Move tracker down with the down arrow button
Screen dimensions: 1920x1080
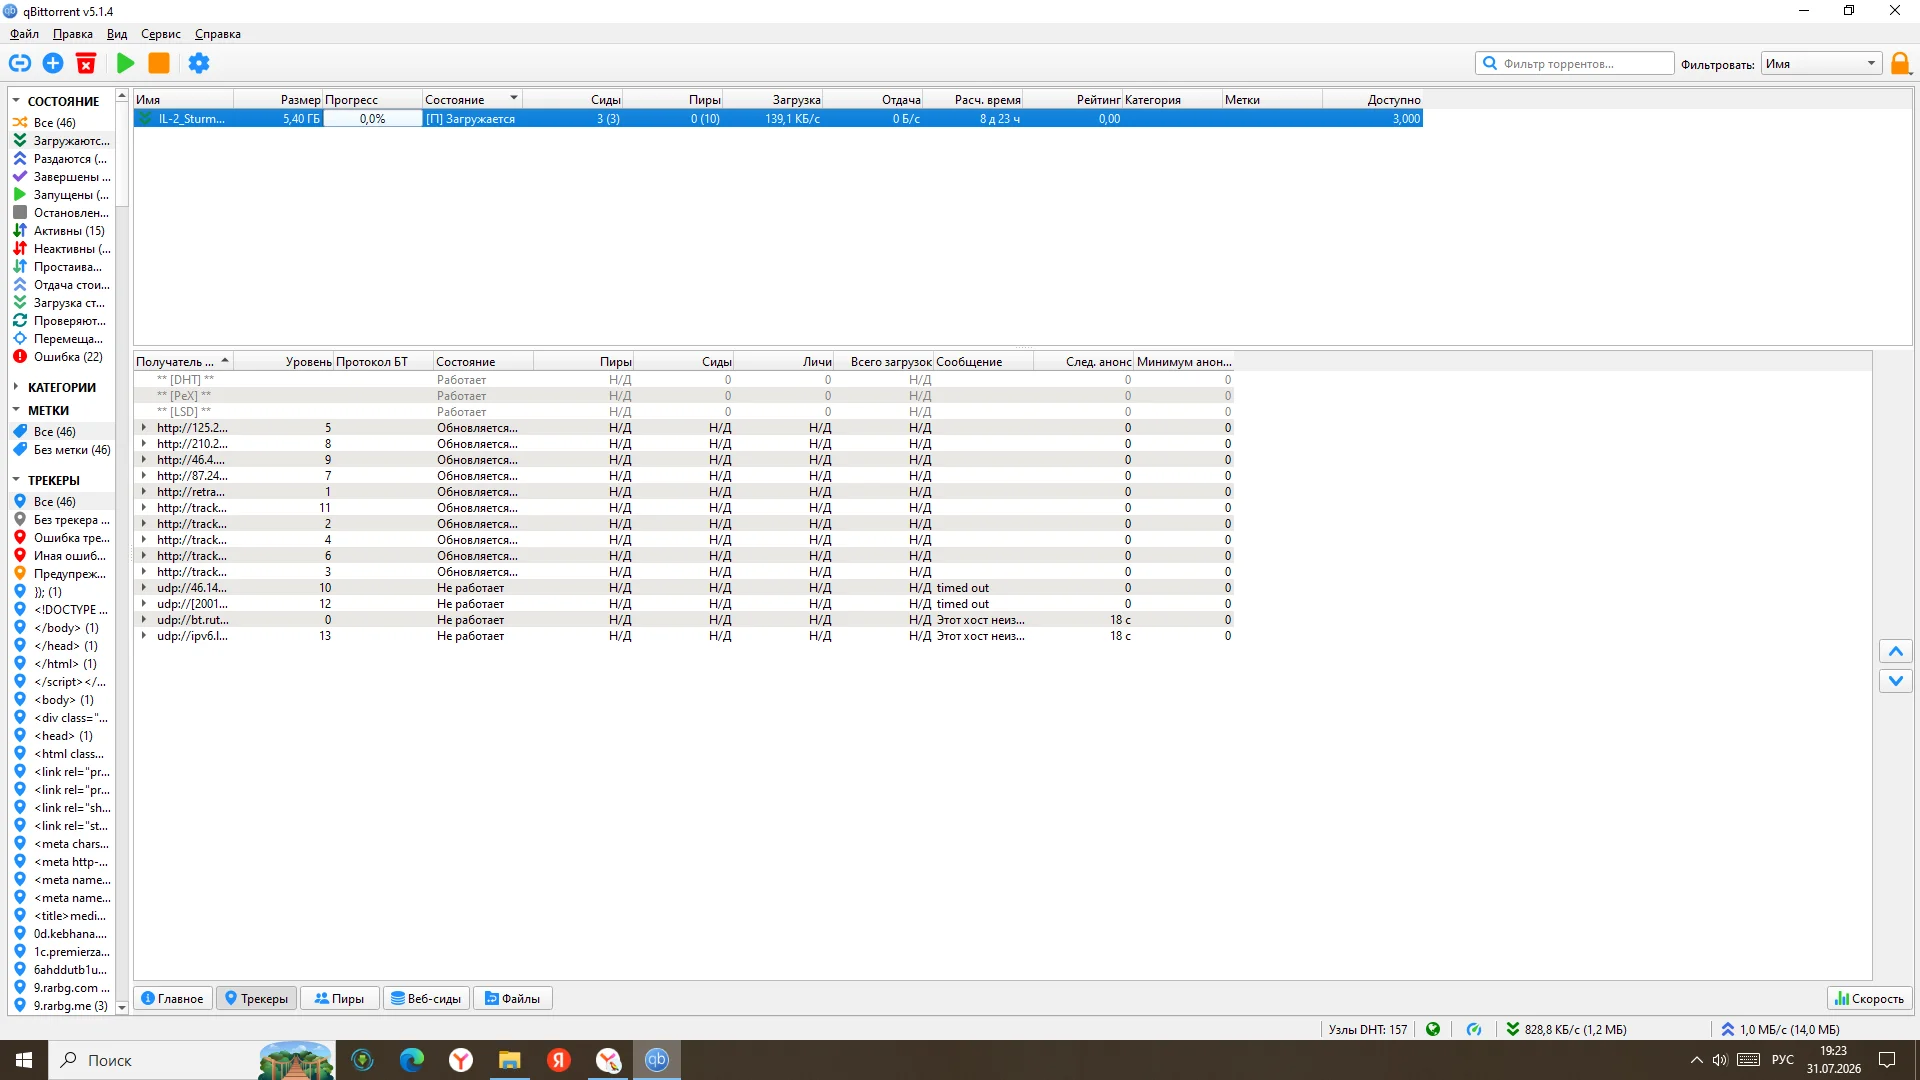(x=1896, y=681)
